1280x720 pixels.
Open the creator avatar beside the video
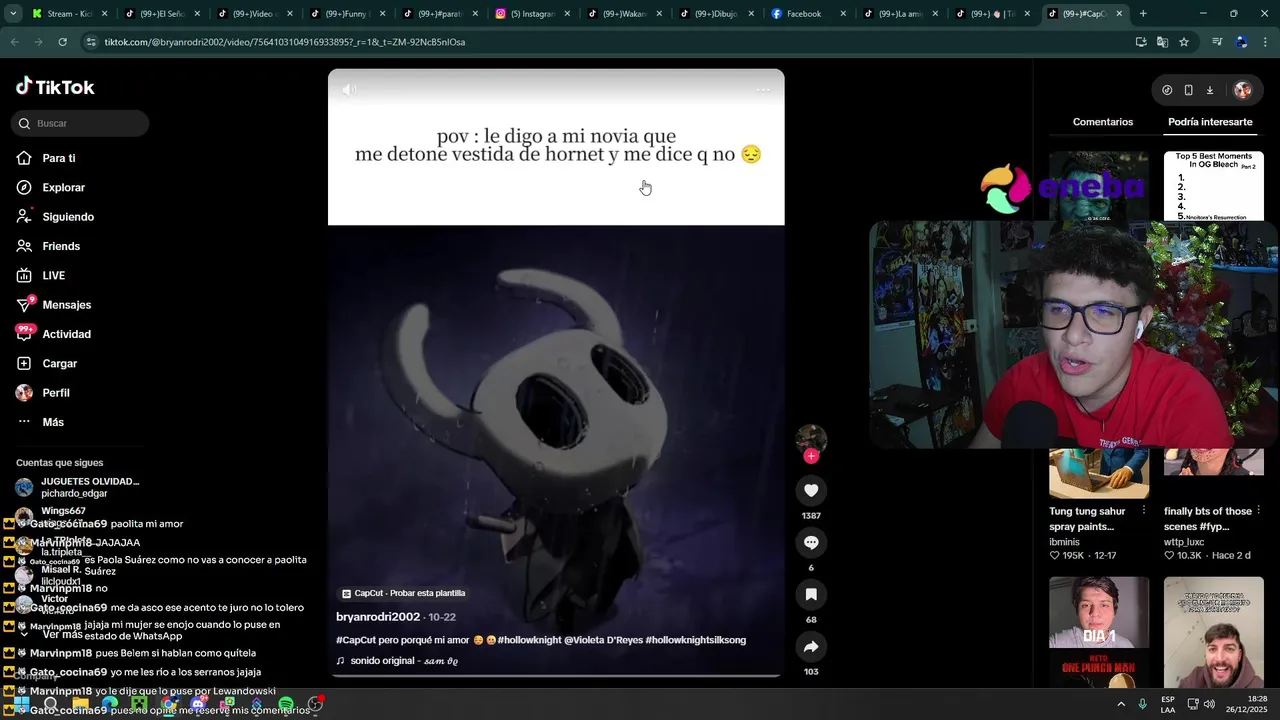point(811,438)
